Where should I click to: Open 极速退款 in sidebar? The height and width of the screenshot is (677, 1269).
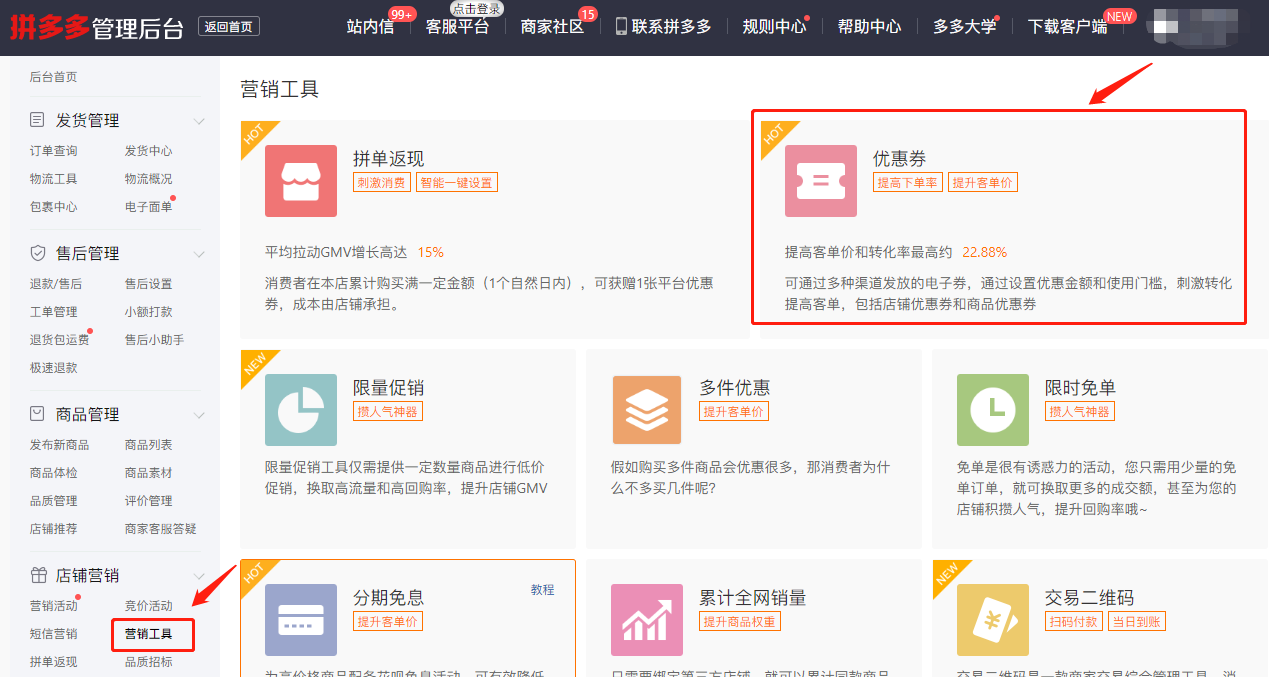point(53,368)
